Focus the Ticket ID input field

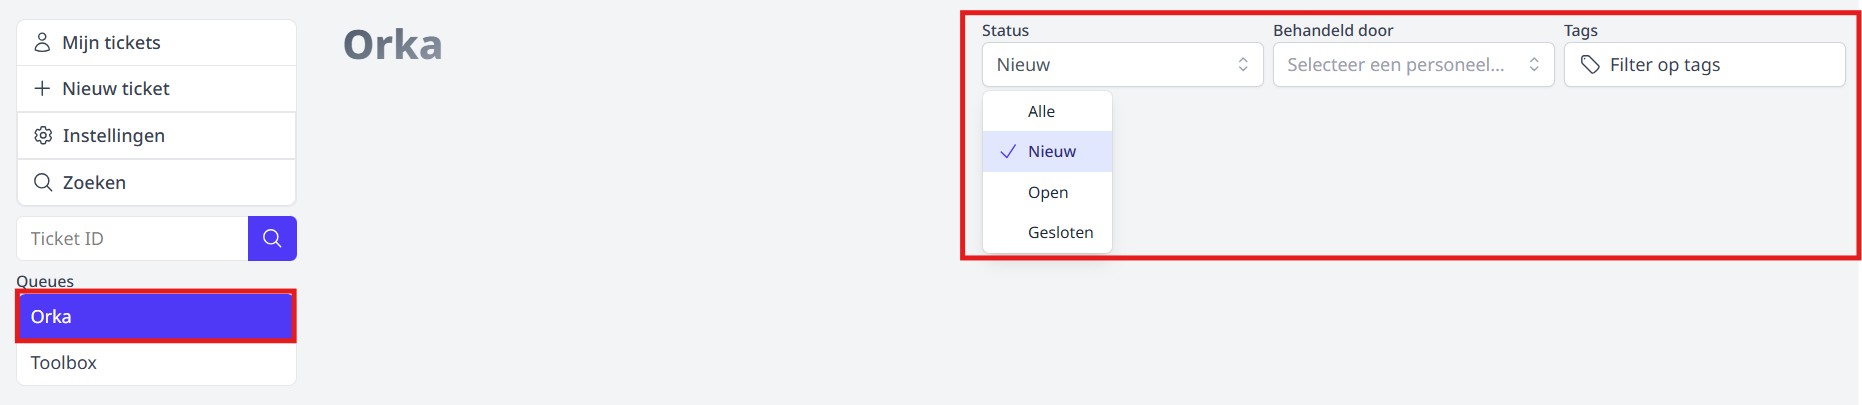click(x=132, y=239)
